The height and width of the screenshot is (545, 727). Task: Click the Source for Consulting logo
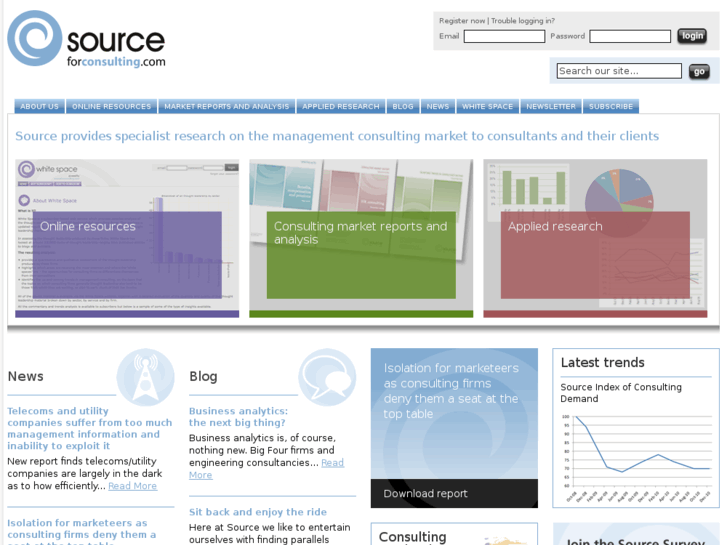(86, 39)
